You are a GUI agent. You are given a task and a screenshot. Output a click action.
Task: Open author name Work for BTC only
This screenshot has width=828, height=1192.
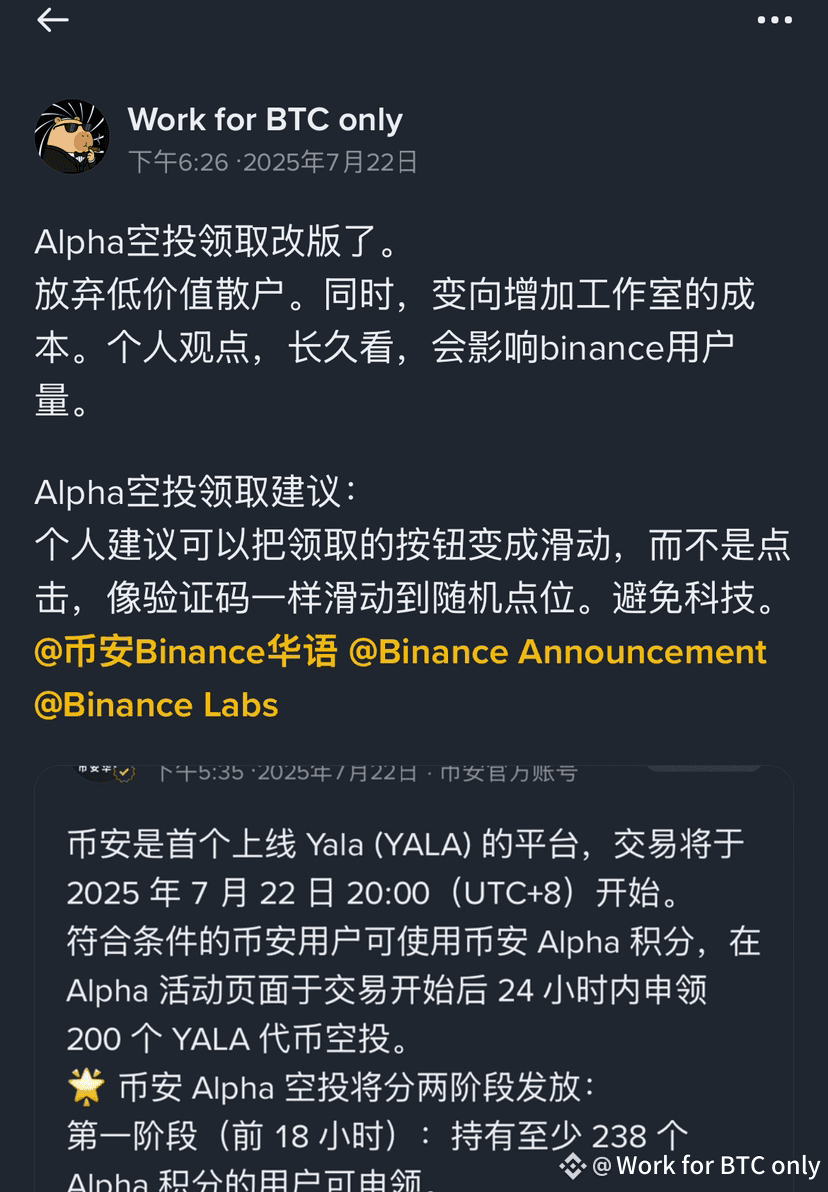click(265, 119)
